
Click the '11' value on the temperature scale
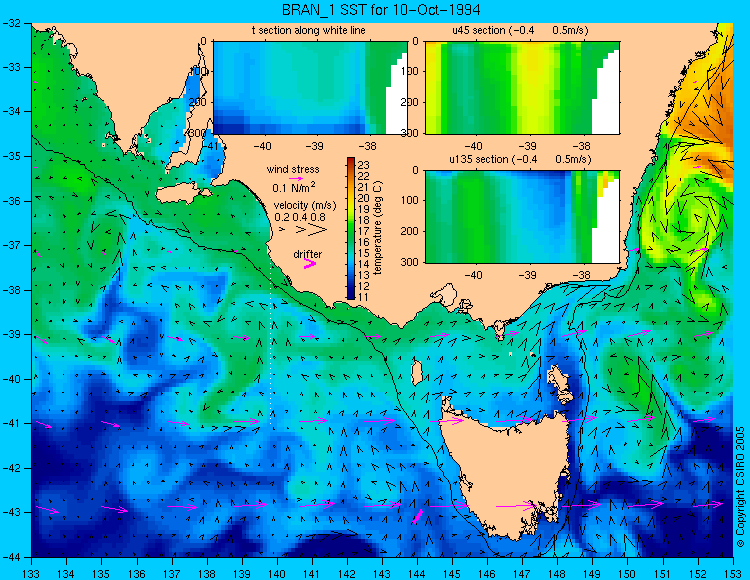pos(364,297)
